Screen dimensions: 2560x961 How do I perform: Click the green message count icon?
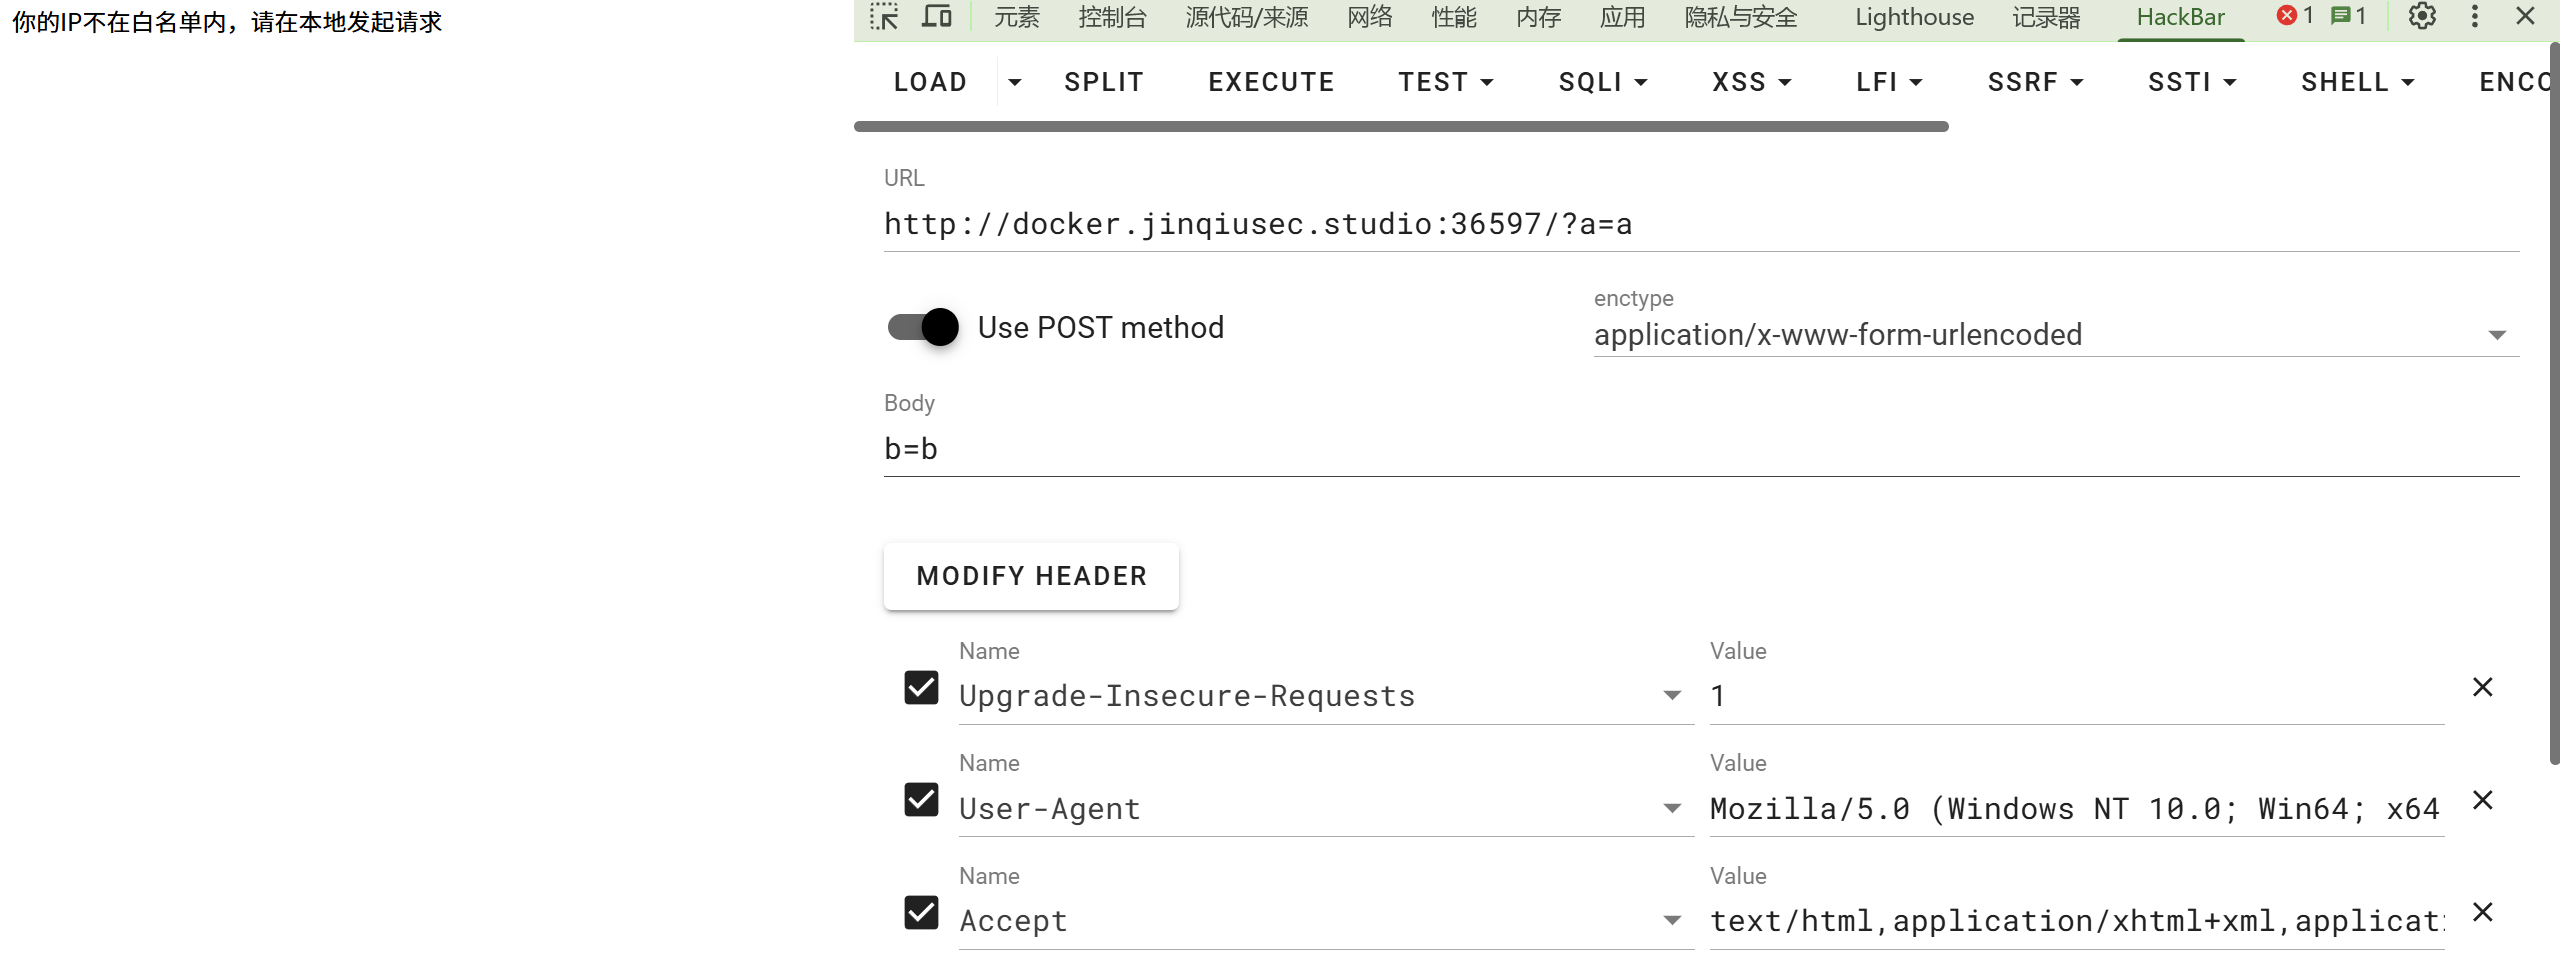coord(2347,17)
